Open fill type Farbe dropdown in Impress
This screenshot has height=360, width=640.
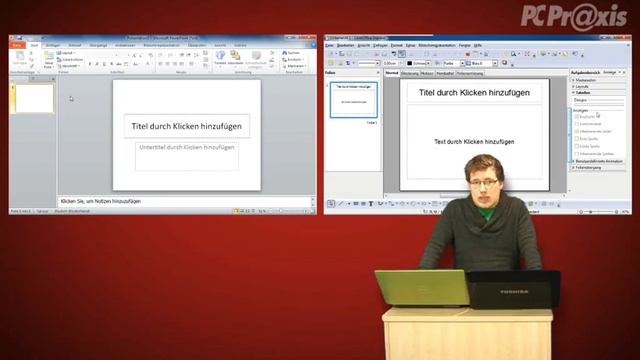[462, 63]
